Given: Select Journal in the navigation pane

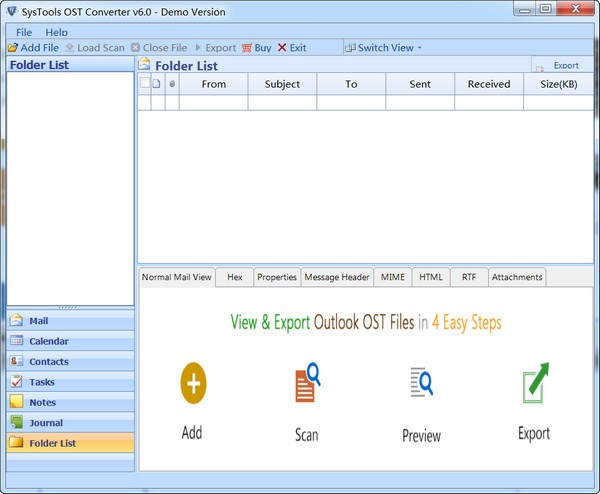Looking at the screenshot, I should coord(70,422).
